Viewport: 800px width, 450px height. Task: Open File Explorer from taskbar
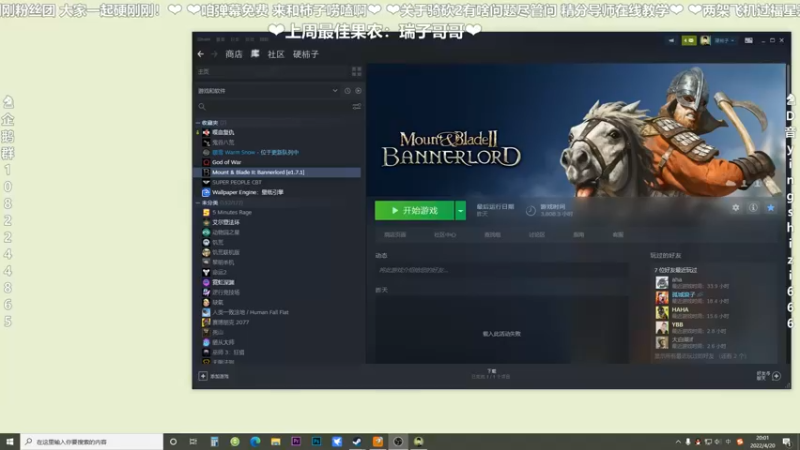276,441
